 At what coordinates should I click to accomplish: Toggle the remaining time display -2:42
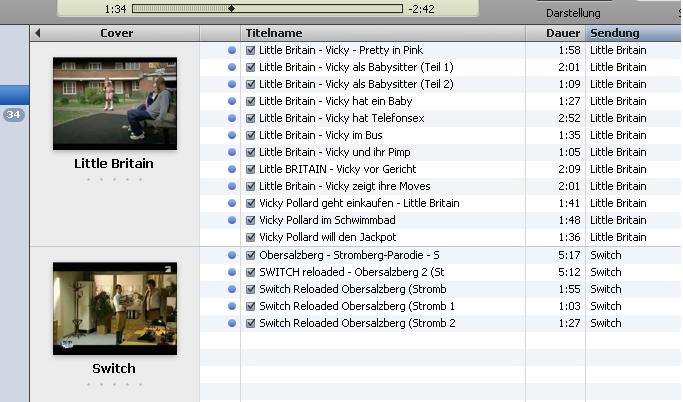[421, 9]
